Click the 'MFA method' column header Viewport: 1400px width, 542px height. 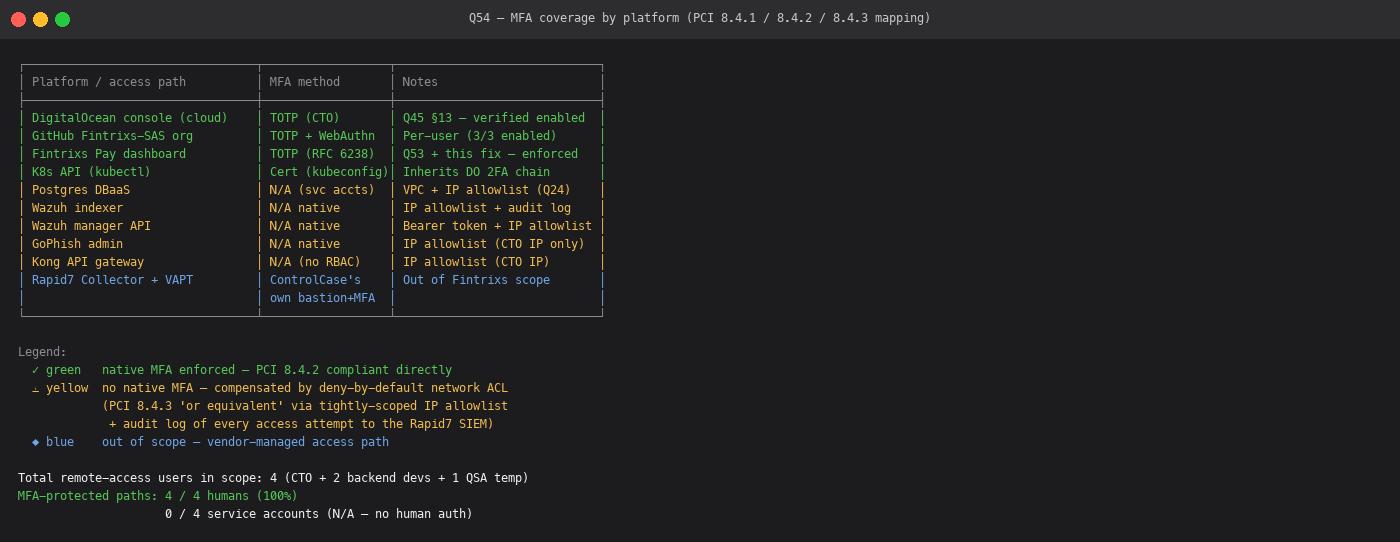[305, 82]
